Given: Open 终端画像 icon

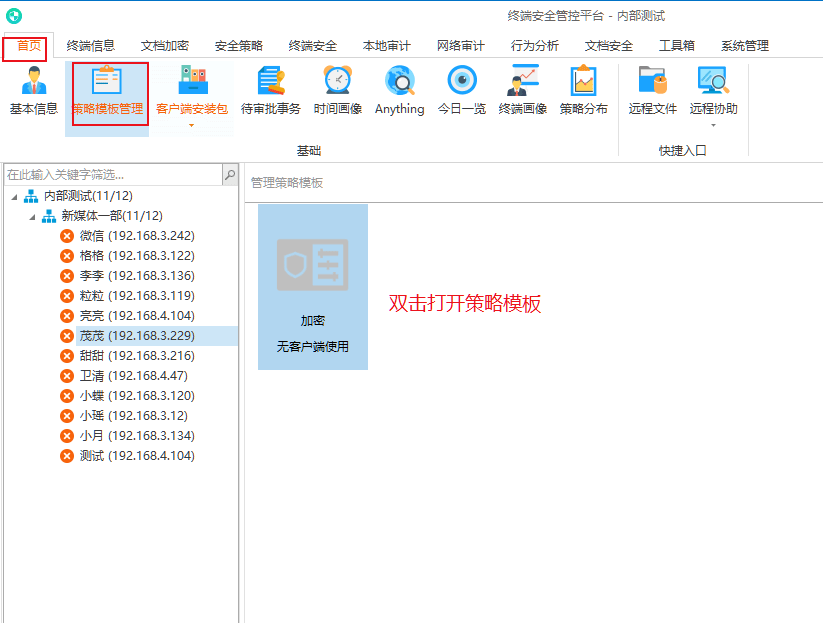Looking at the screenshot, I should tap(523, 80).
